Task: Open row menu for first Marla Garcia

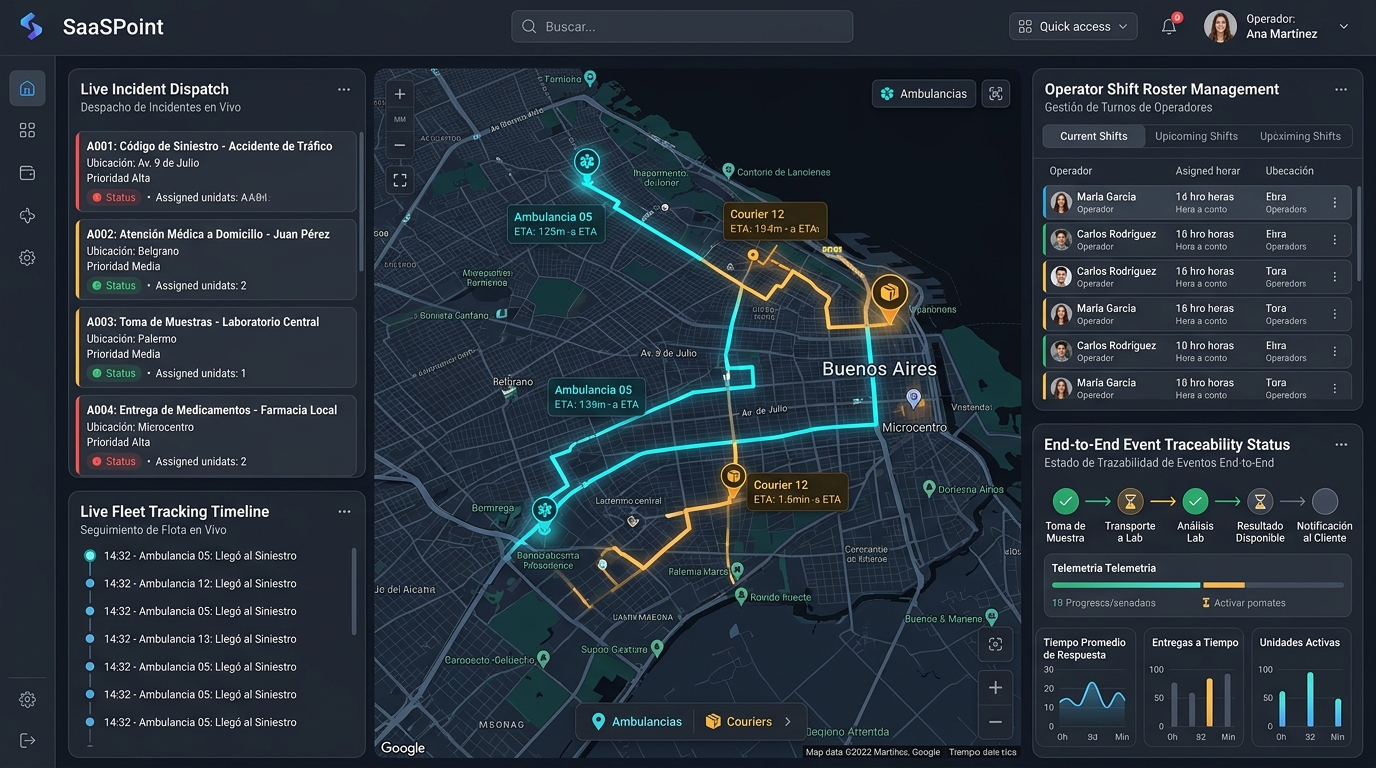Action: 1334,203
